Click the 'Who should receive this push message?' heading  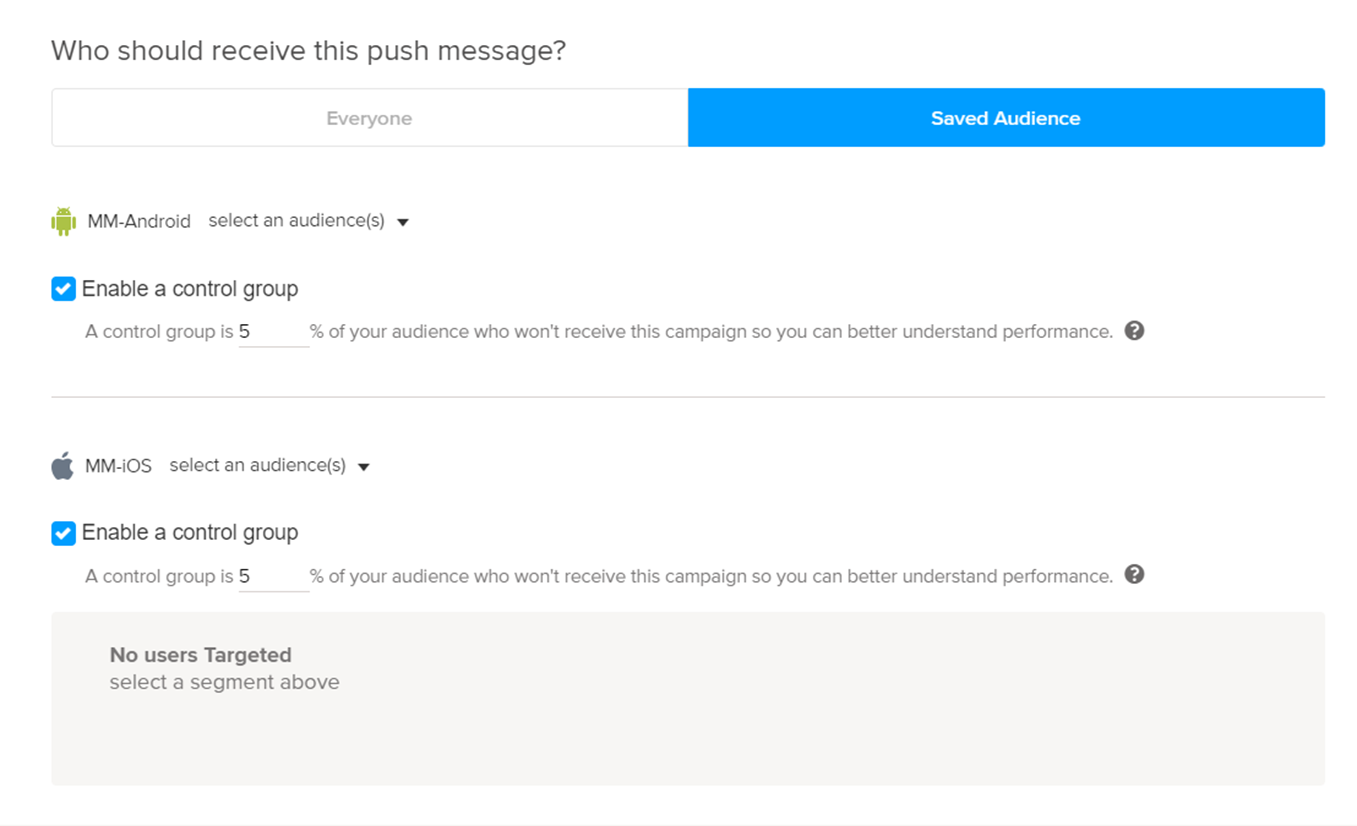coord(308,50)
